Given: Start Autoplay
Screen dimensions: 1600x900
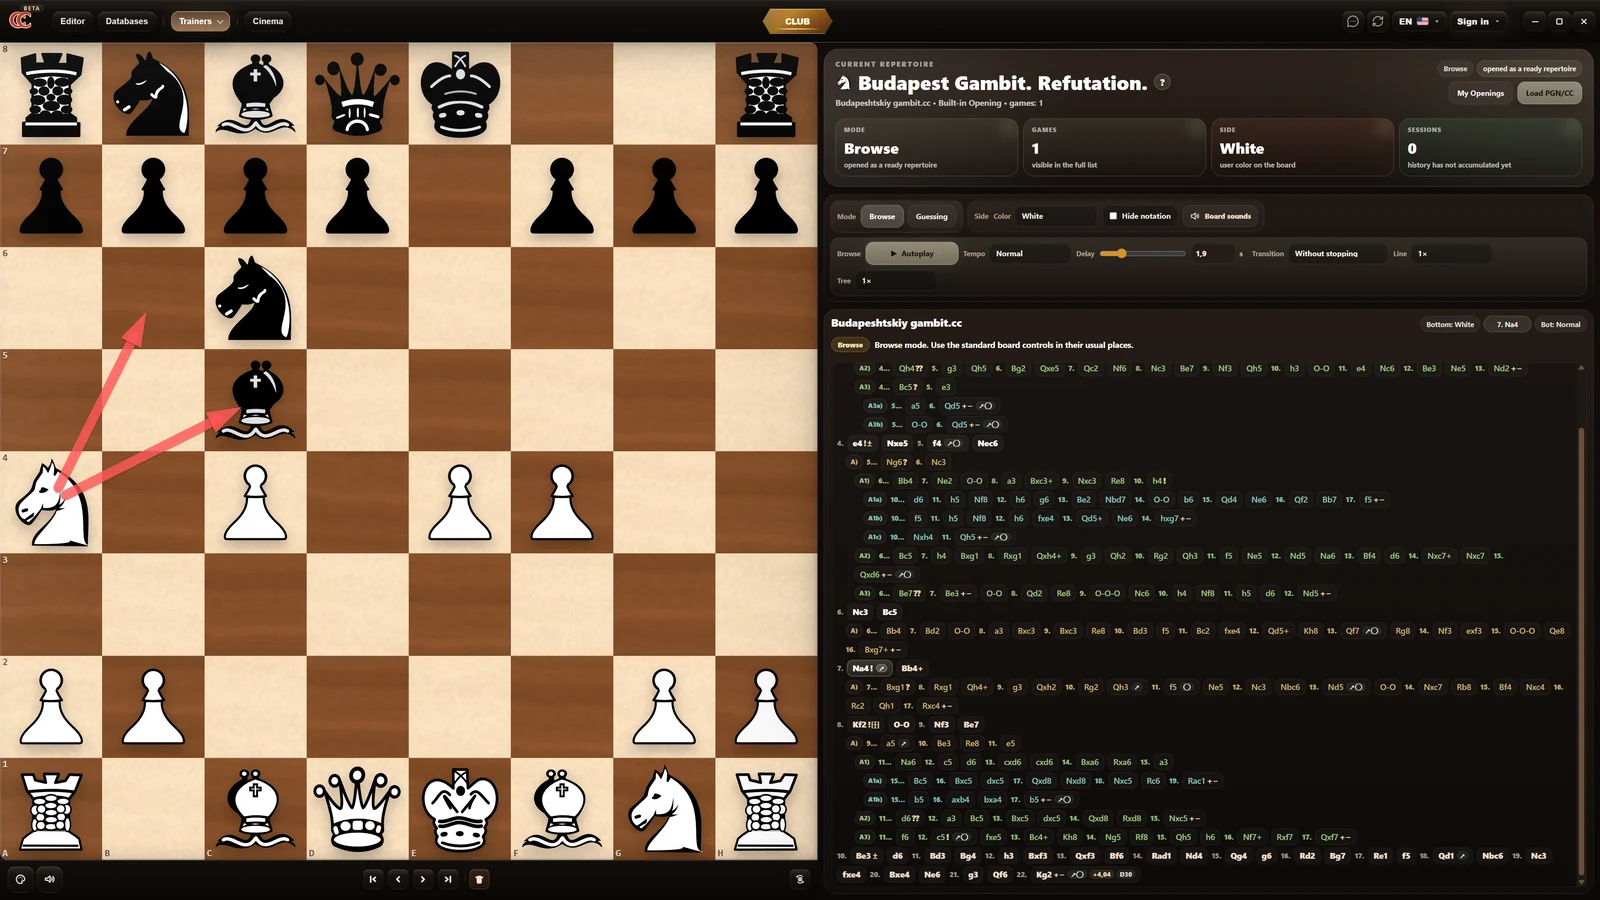Looking at the screenshot, I should [x=912, y=254].
